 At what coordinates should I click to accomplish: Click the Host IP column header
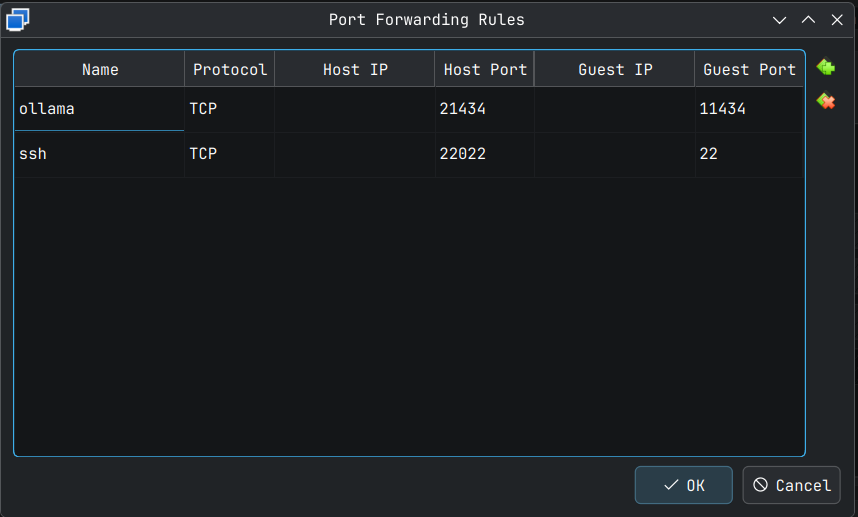click(x=355, y=70)
